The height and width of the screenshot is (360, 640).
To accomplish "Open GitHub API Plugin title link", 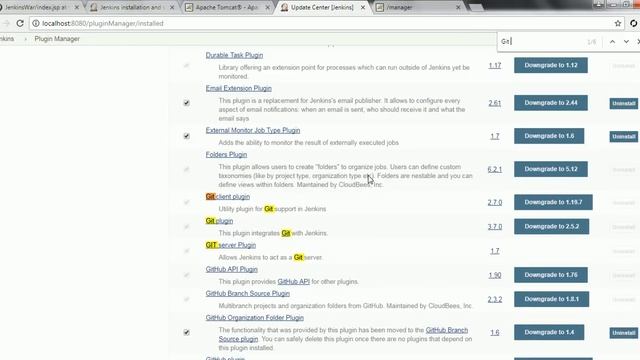I will click(x=231, y=269).
